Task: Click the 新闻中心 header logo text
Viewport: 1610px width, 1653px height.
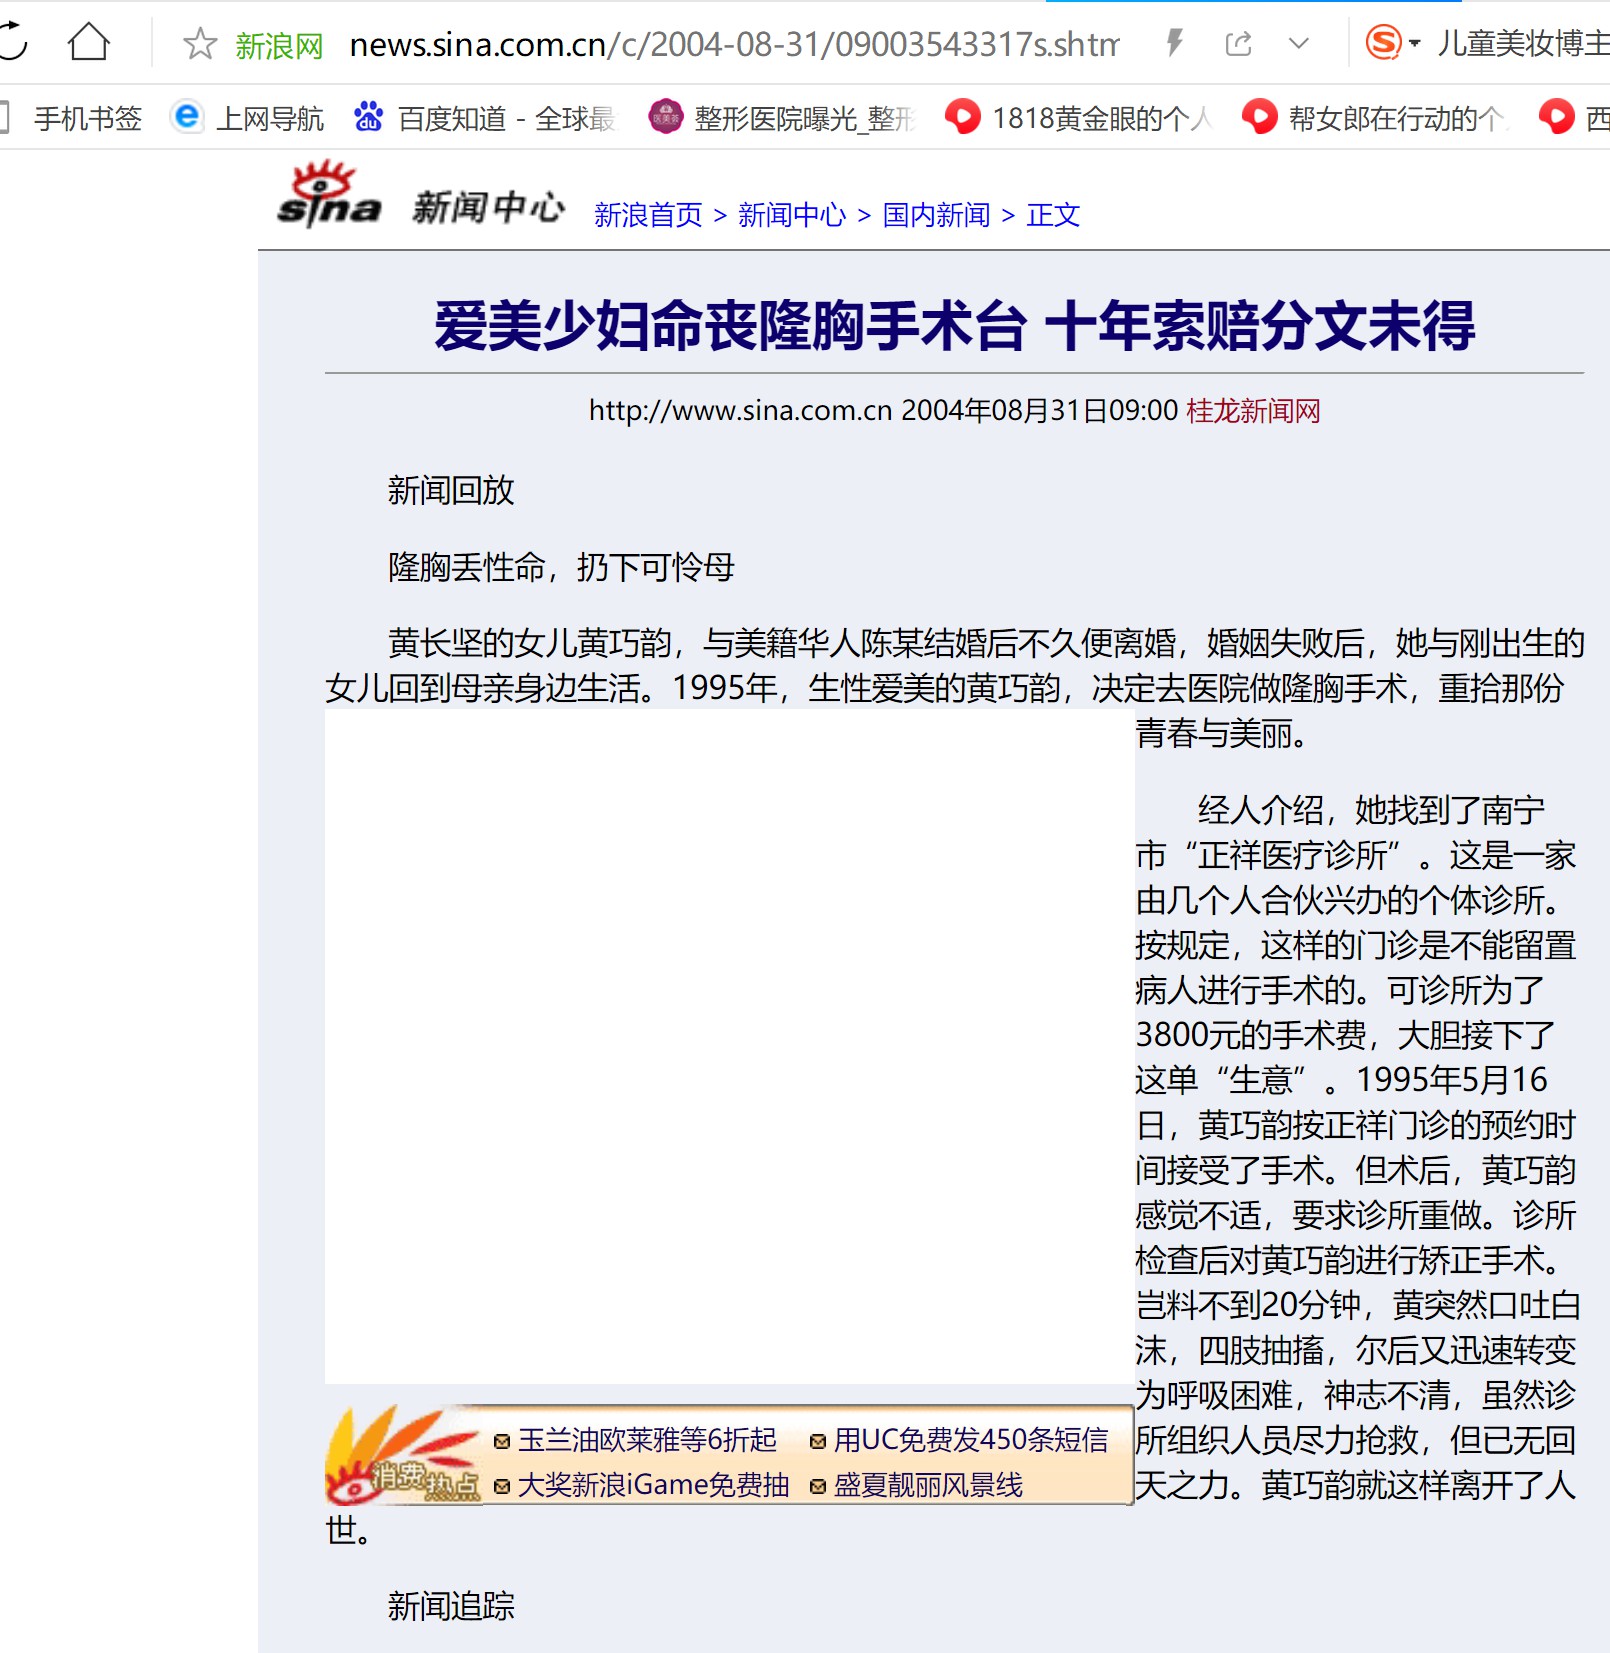Action: tap(488, 207)
